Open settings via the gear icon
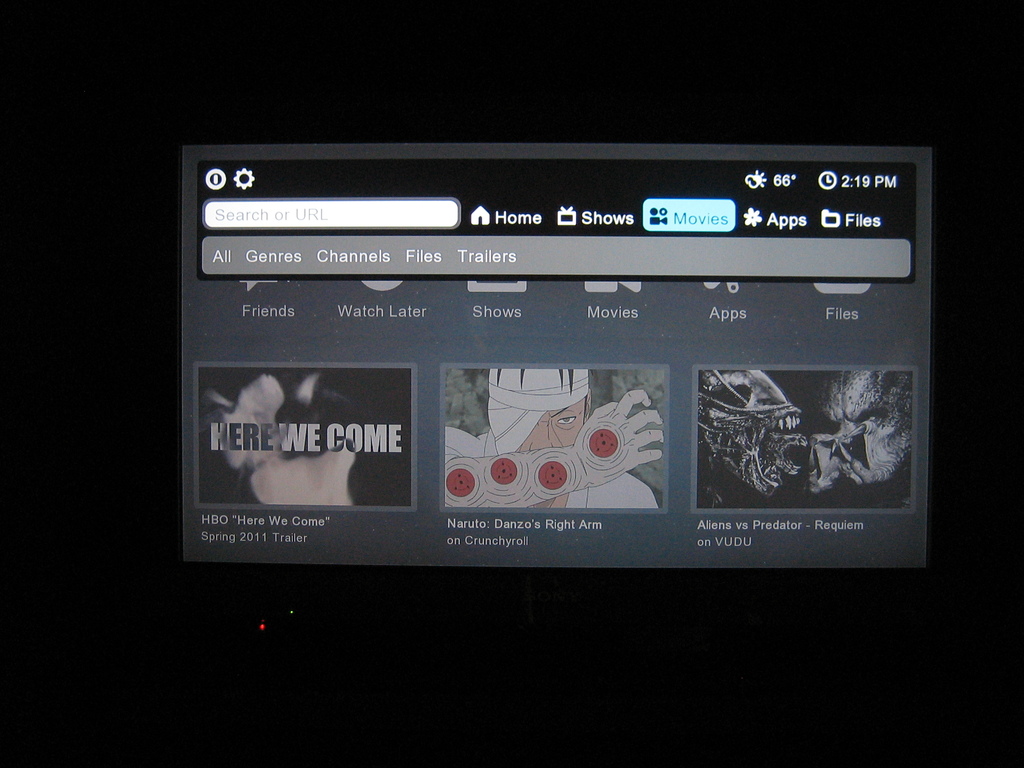 click(x=244, y=179)
